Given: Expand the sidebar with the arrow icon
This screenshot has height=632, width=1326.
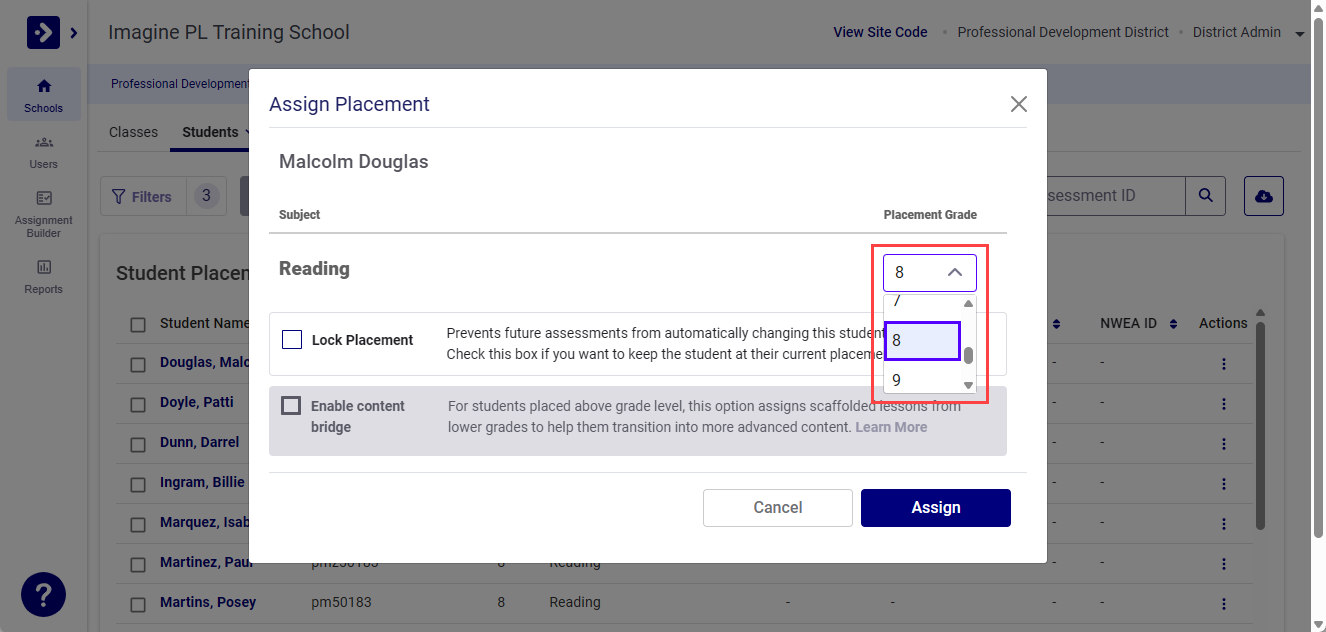Looking at the screenshot, I should 73,33.
